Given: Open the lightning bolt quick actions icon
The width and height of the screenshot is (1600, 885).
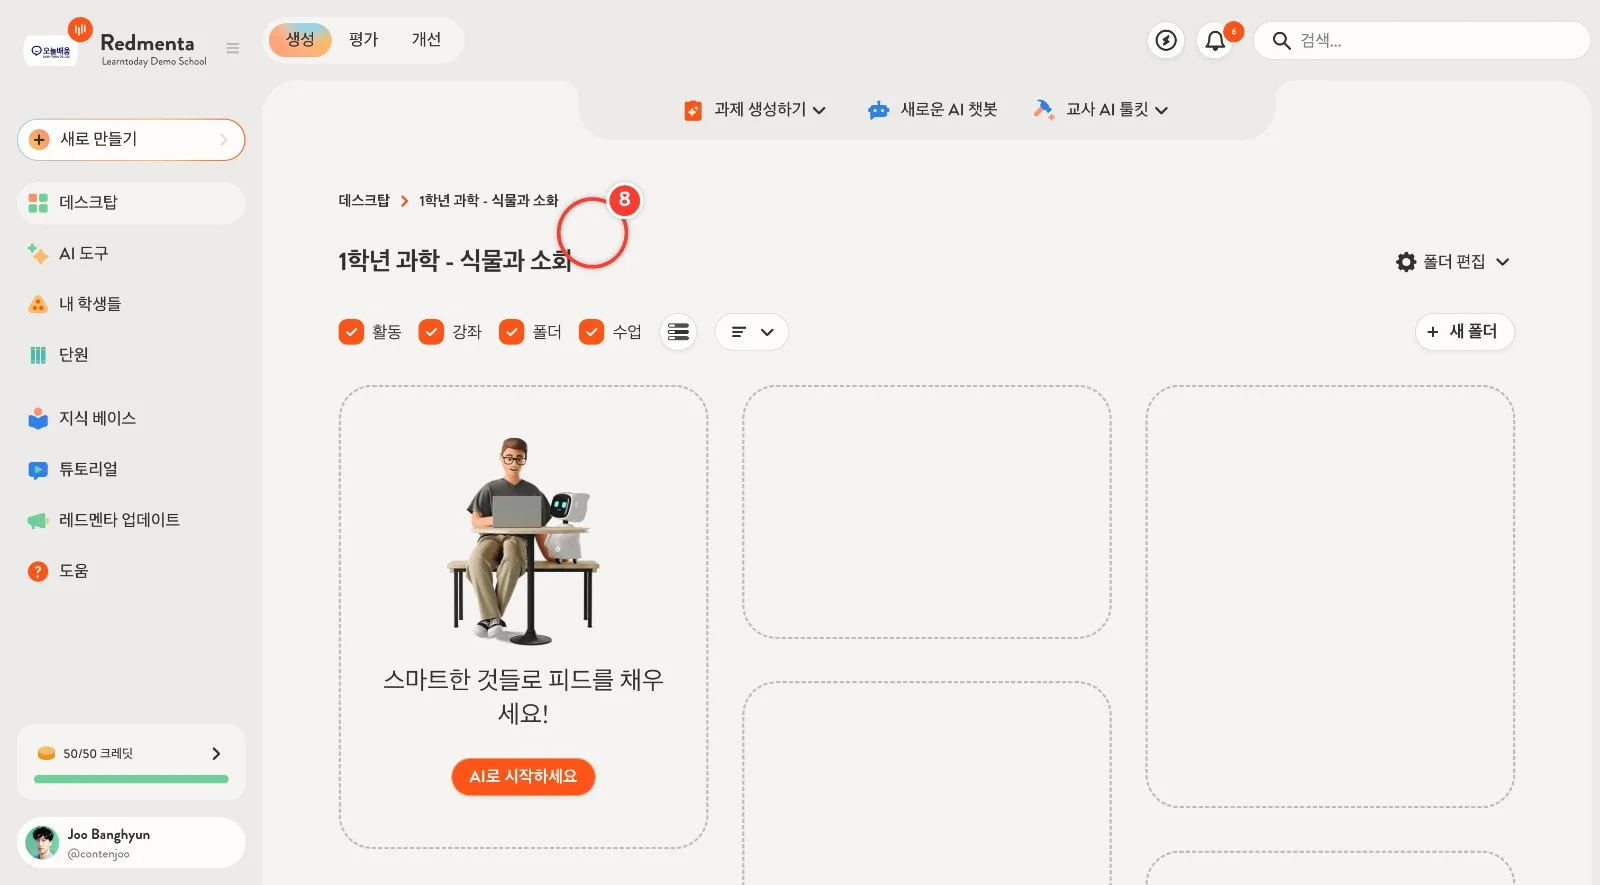Looking at the screenshot, I should [1166, 40].
